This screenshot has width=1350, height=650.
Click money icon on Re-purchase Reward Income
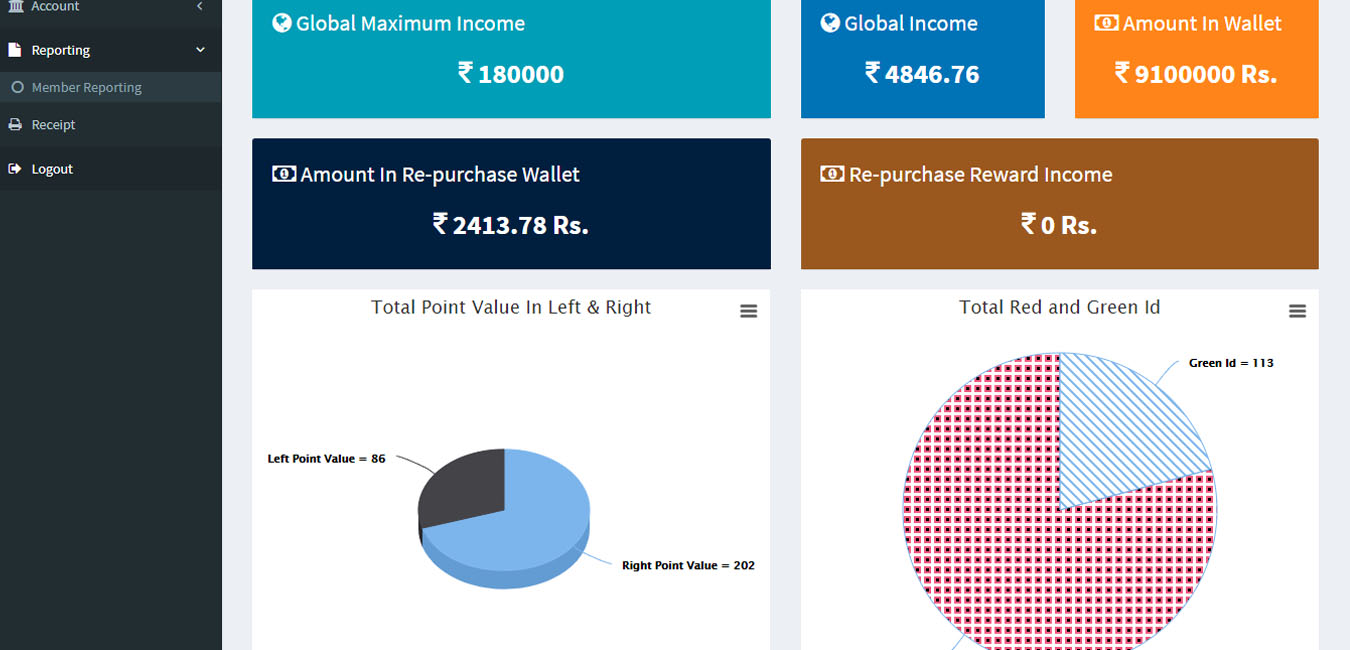pyautogui.click(x=832, y=174)
